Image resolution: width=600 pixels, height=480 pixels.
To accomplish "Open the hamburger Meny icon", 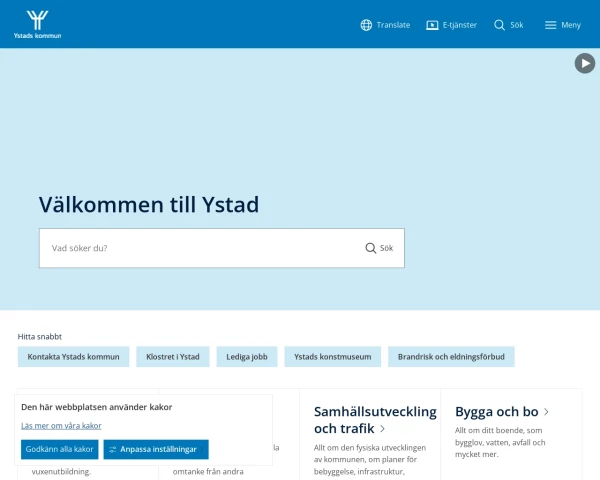I will pos(550,25).
